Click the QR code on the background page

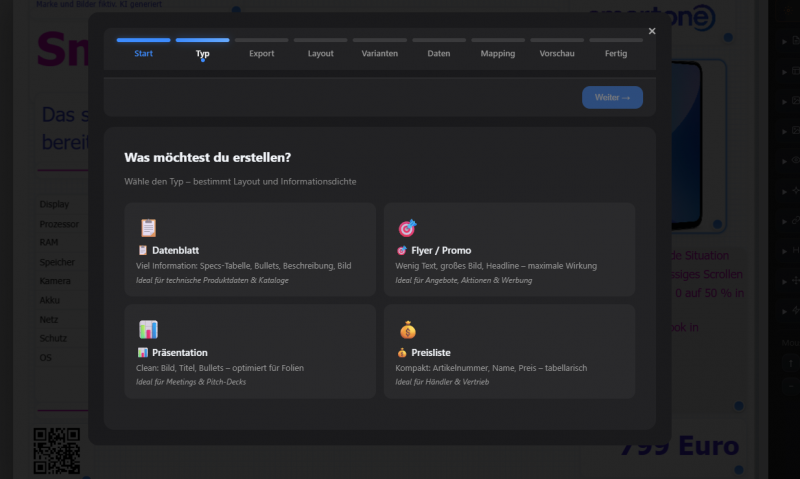click(x=57, y=450)
